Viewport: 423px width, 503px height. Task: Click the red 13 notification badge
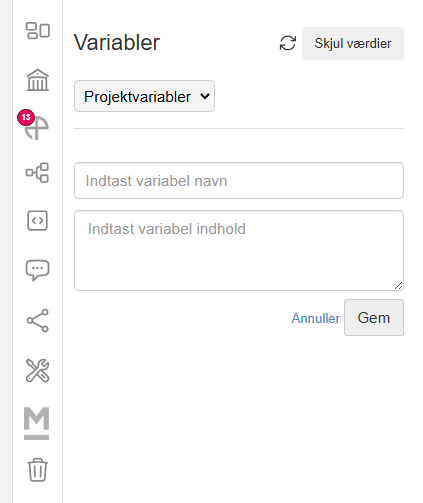[x=26, y=117]
